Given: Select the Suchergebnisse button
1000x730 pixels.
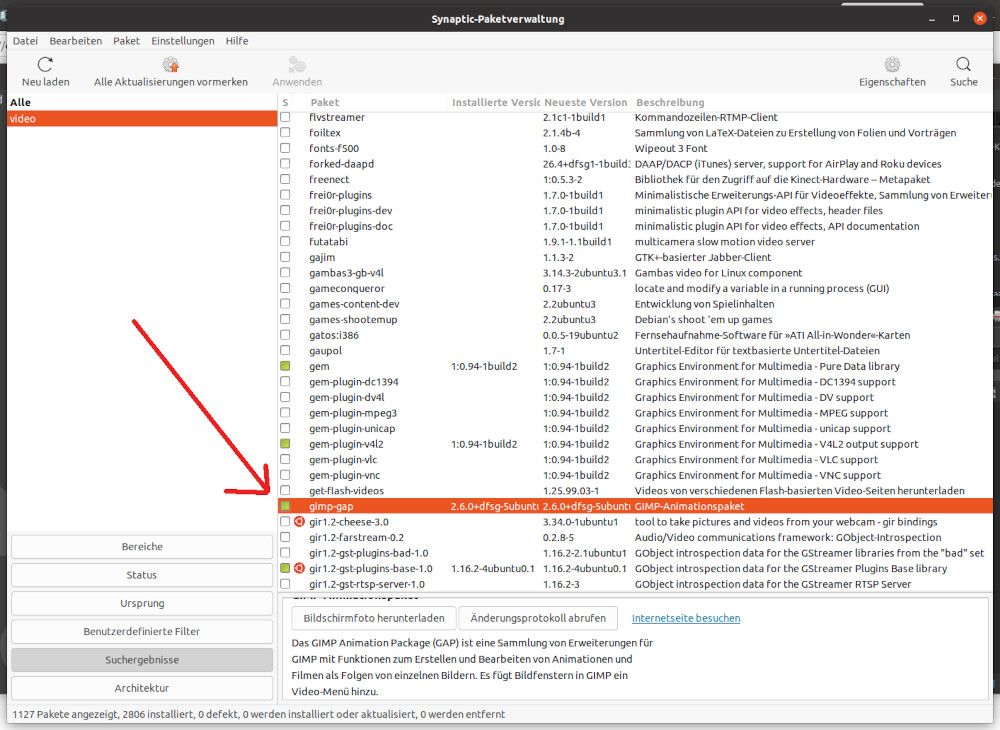Looking at the screenshot, I should tap(142, 660).
